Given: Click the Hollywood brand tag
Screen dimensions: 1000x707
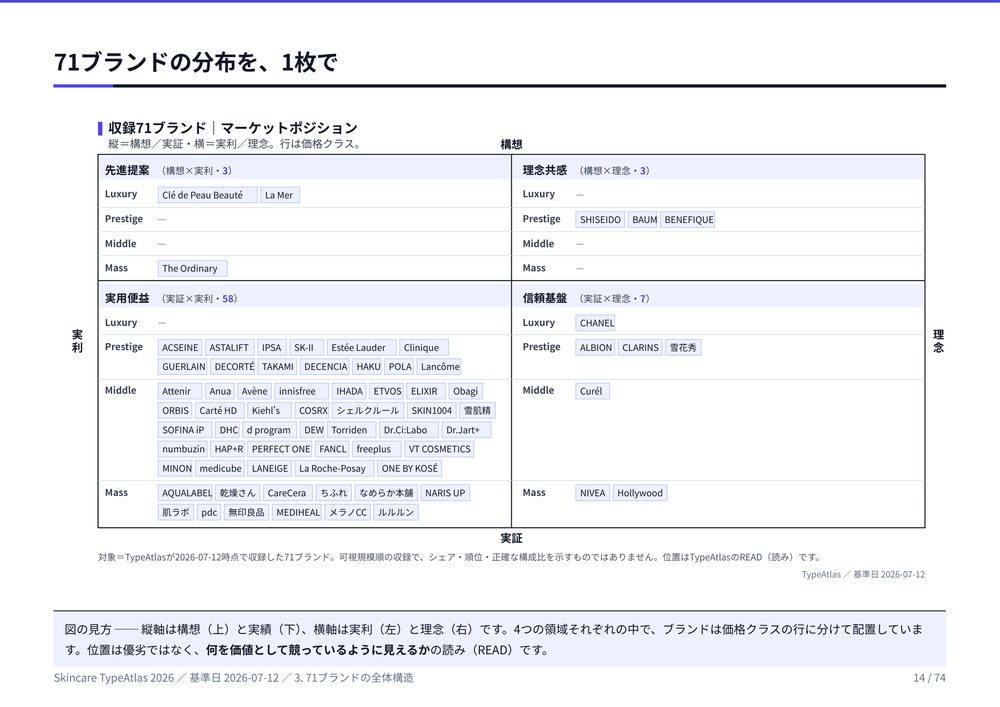Looking at the screenshot, I should tap(640, 493).
